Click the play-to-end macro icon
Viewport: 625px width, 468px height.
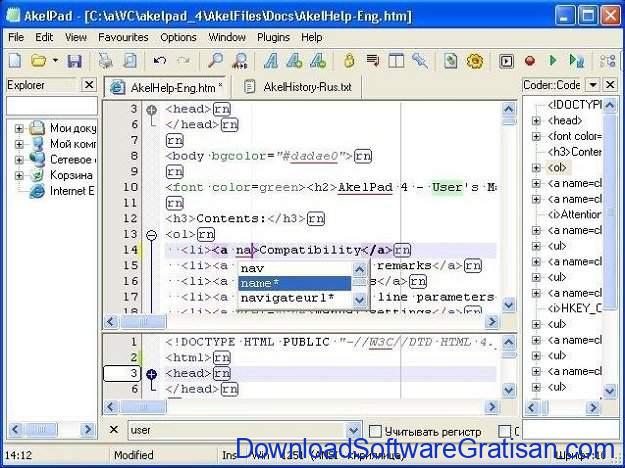coord(577,61)
